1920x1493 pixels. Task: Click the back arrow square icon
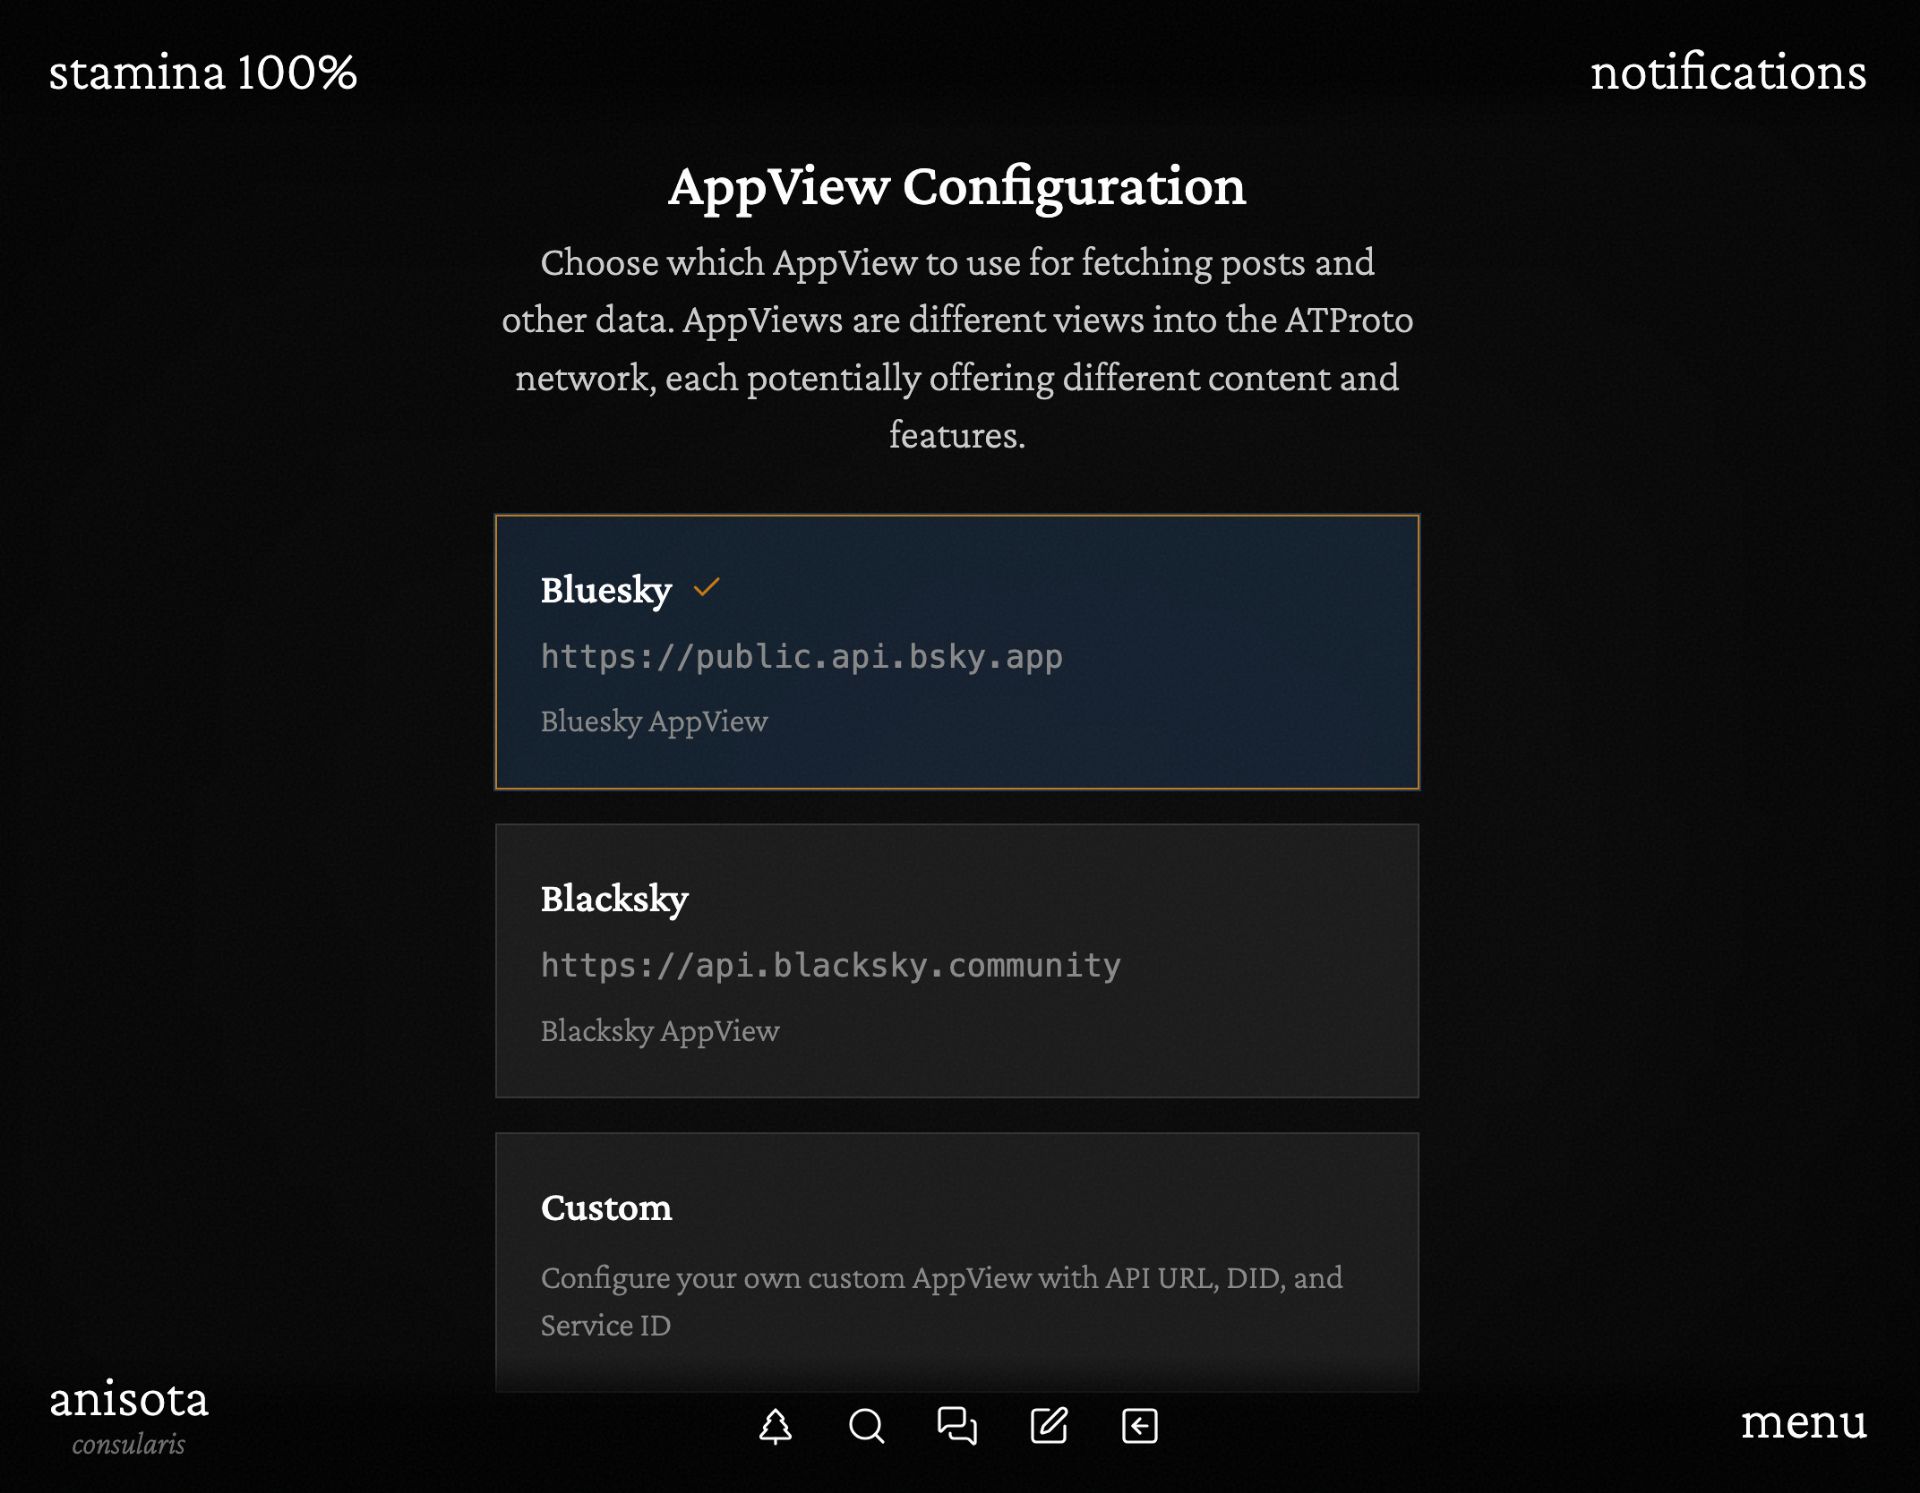coord(1140,1426)
